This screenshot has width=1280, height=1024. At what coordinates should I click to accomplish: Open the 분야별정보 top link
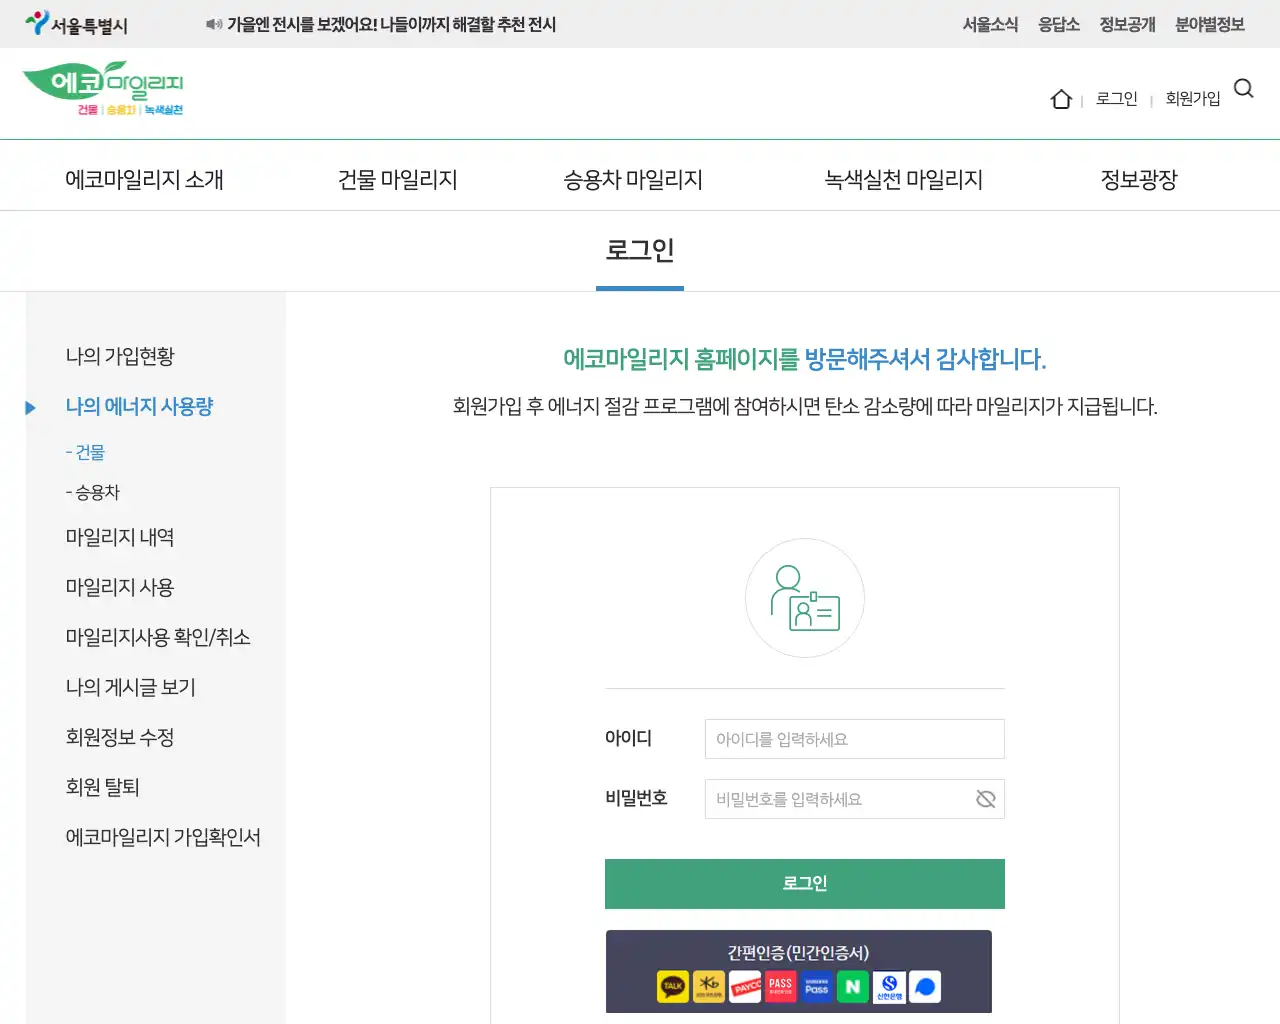[x=1210, y=24]
